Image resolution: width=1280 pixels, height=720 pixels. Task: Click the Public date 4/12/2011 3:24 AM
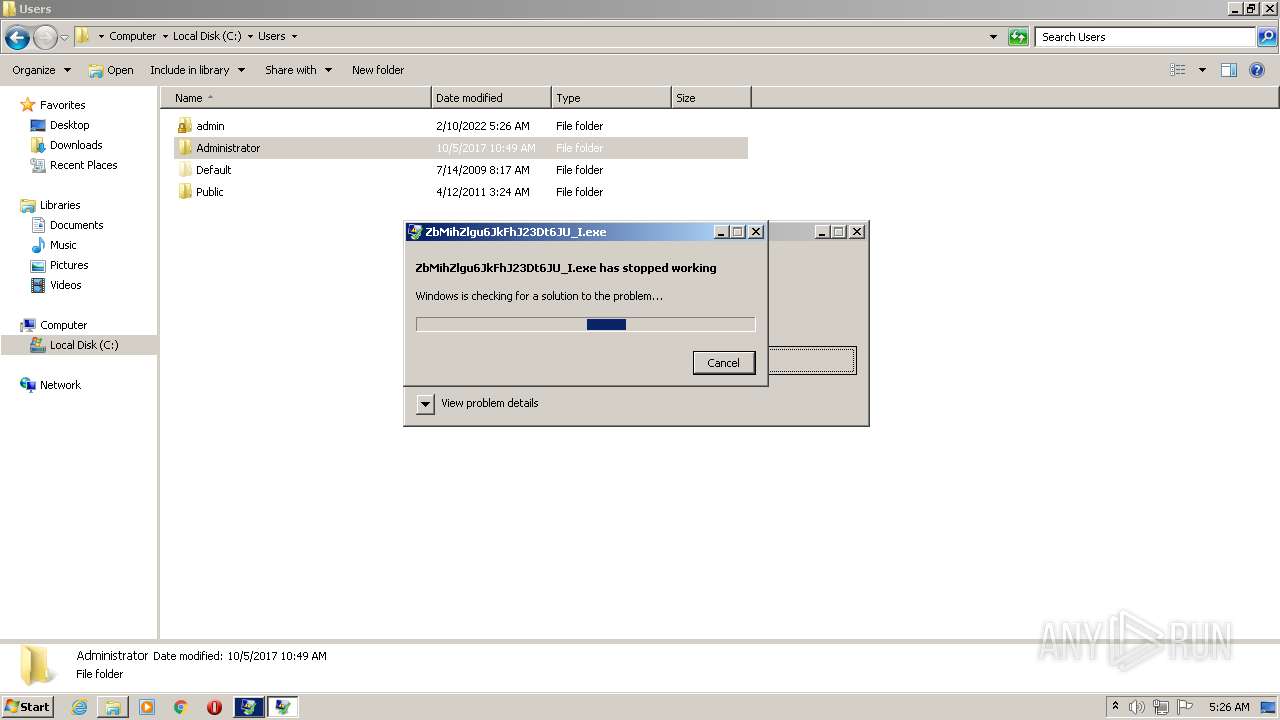coord(483,192)
